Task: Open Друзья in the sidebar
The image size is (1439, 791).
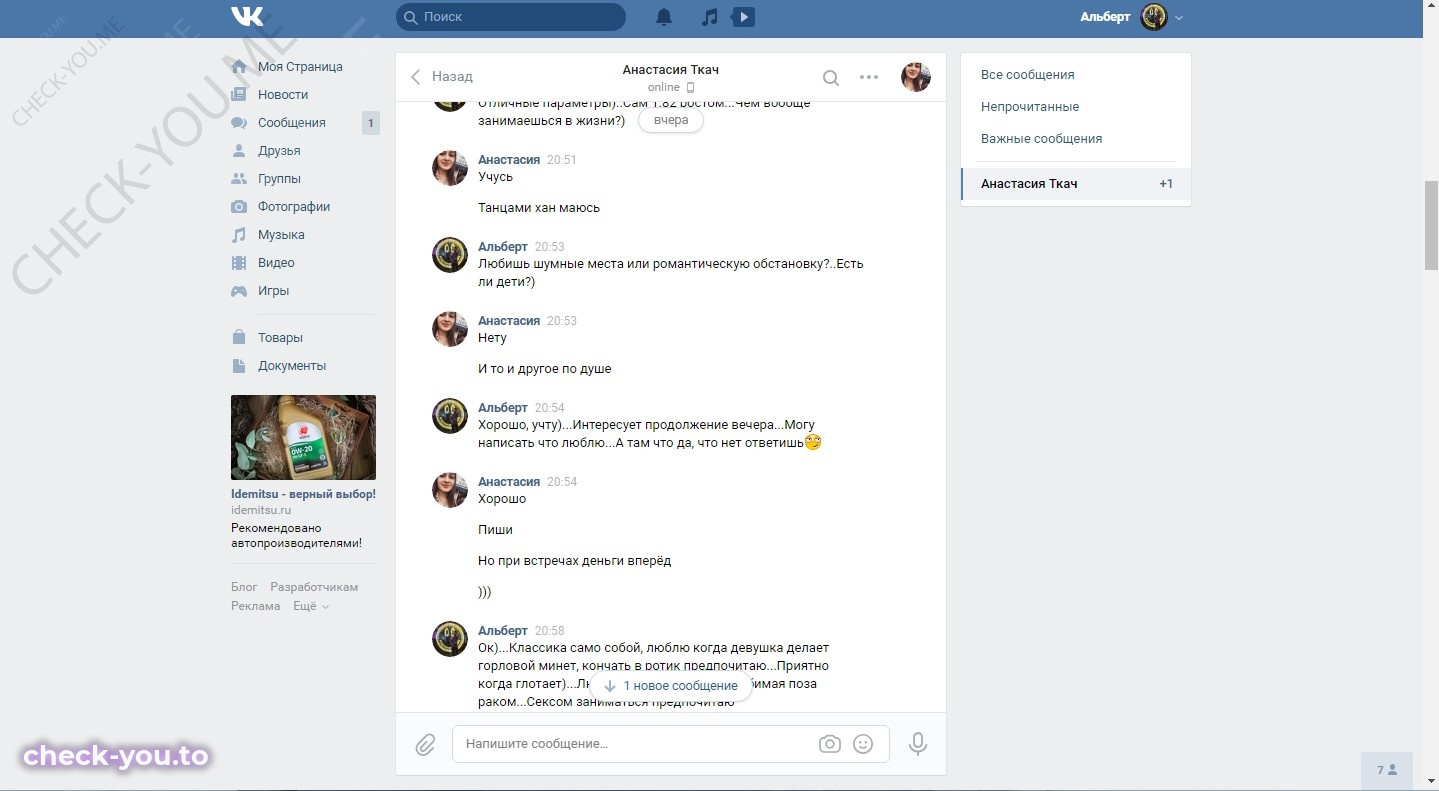Action: 279,151
